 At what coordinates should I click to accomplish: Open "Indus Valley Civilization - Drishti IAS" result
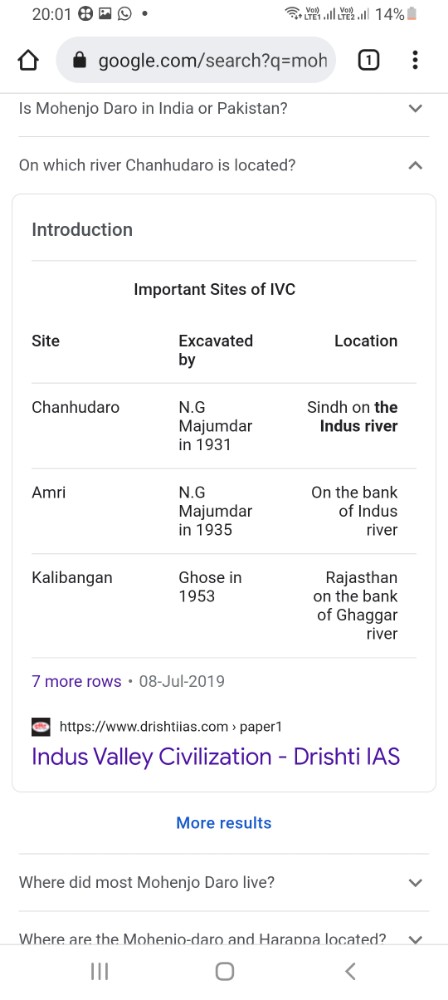(x=216, y=757)
